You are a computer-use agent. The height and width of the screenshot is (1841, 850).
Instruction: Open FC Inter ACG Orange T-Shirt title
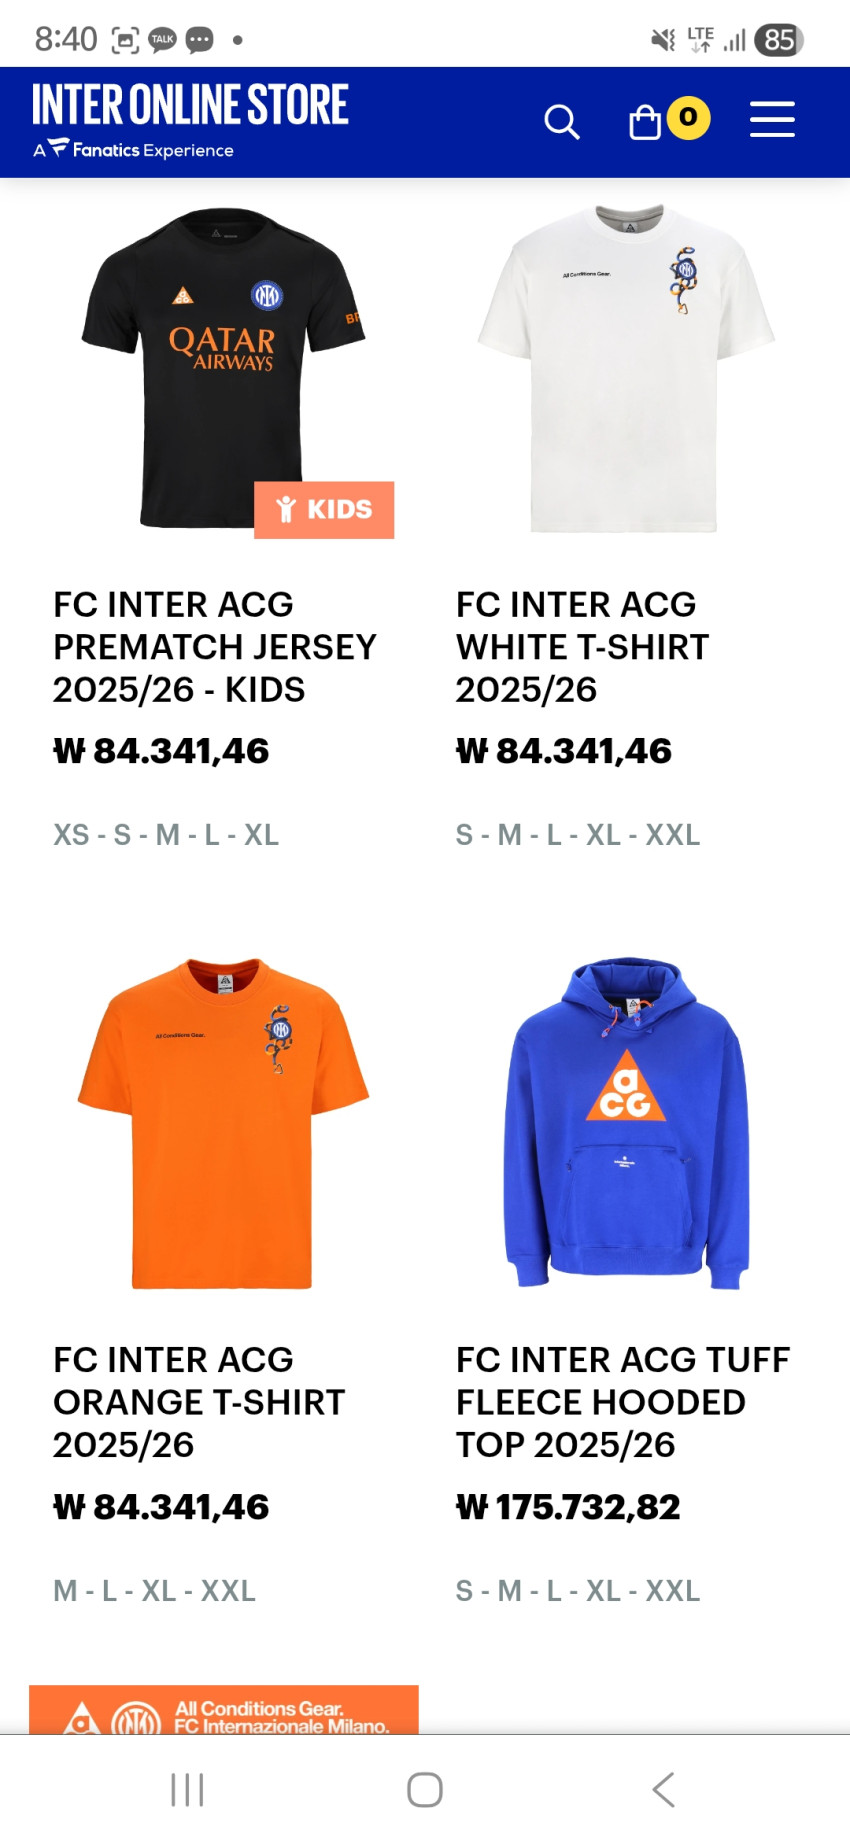(x=199, y=1402)
